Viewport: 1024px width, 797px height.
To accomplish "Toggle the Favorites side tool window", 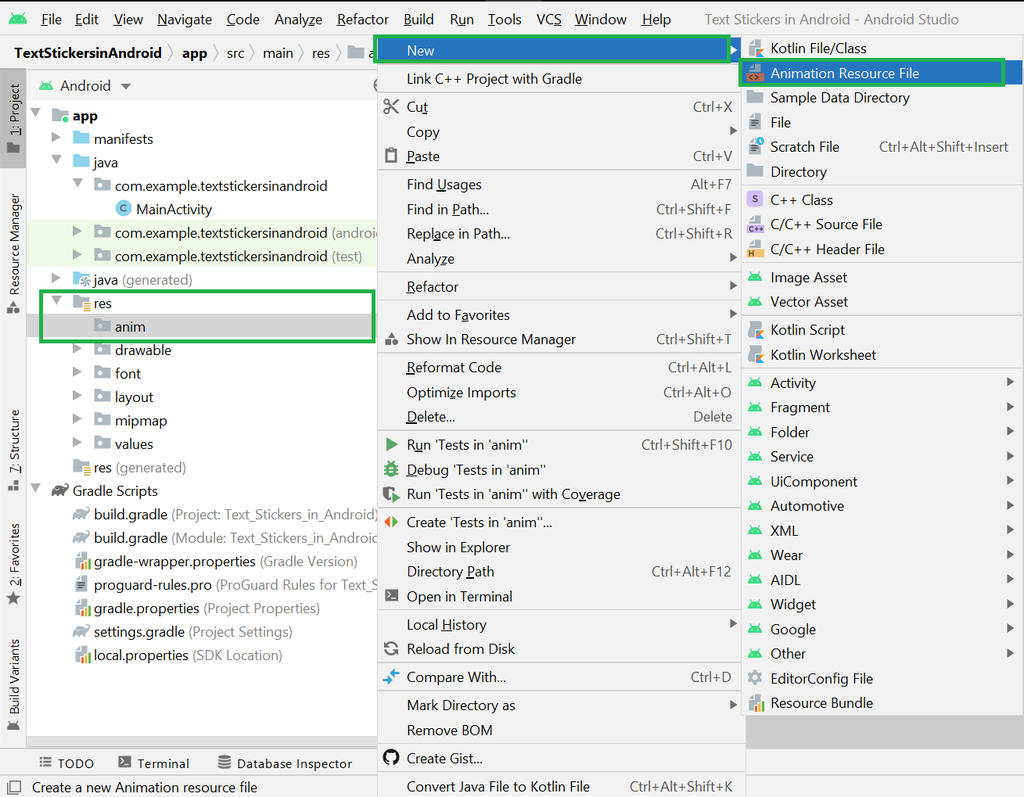I will pyautogui.click(x=14, y=563).
